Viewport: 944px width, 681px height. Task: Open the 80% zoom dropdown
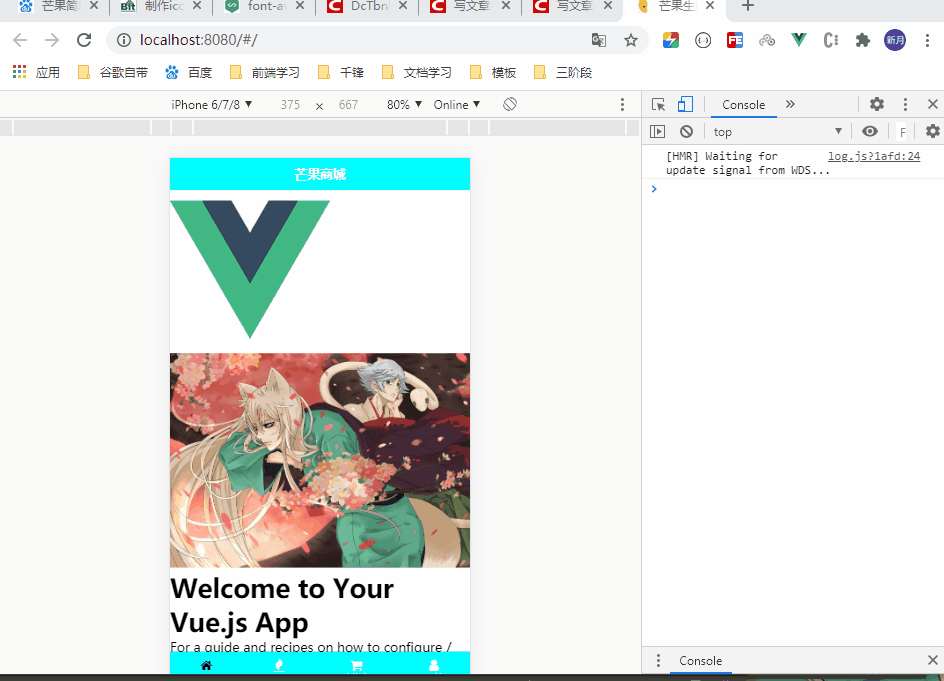tap(404, 105)
